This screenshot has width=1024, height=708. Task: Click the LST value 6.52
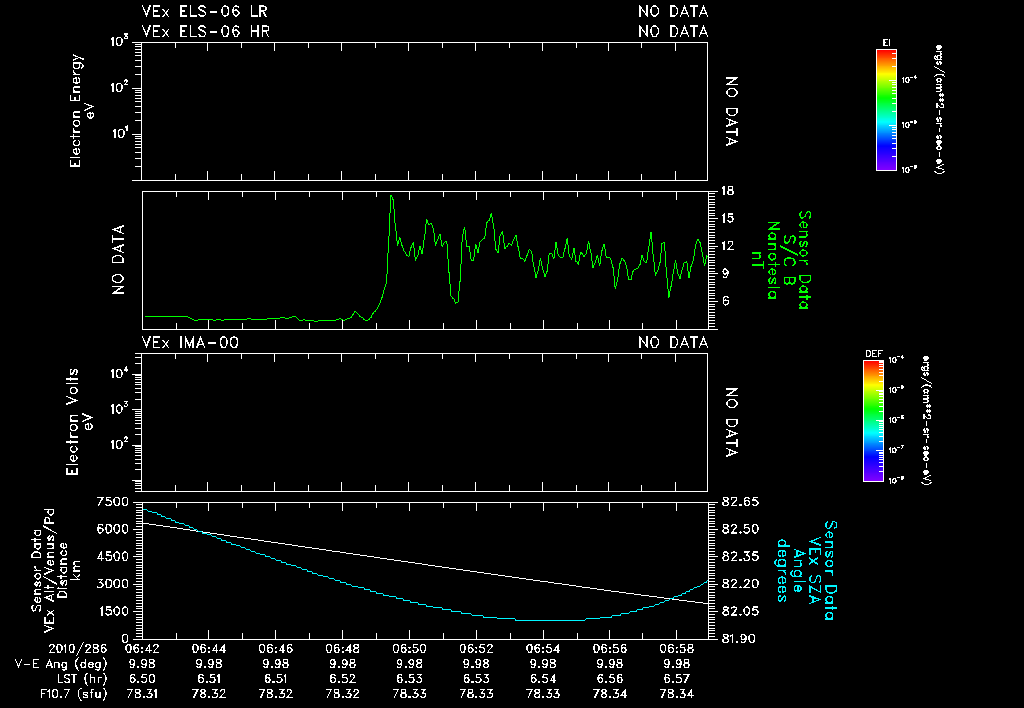click(x=342, y=679)
